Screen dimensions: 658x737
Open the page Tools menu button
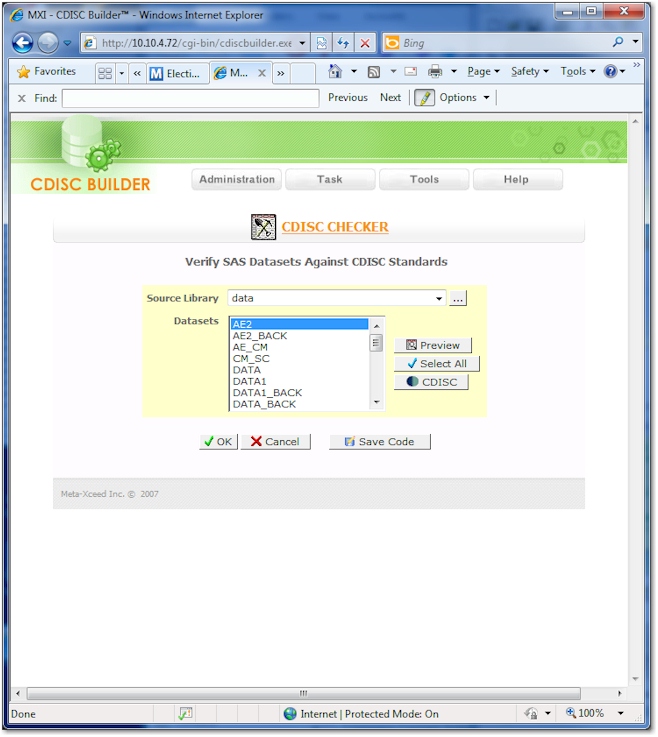pos(424,180)
